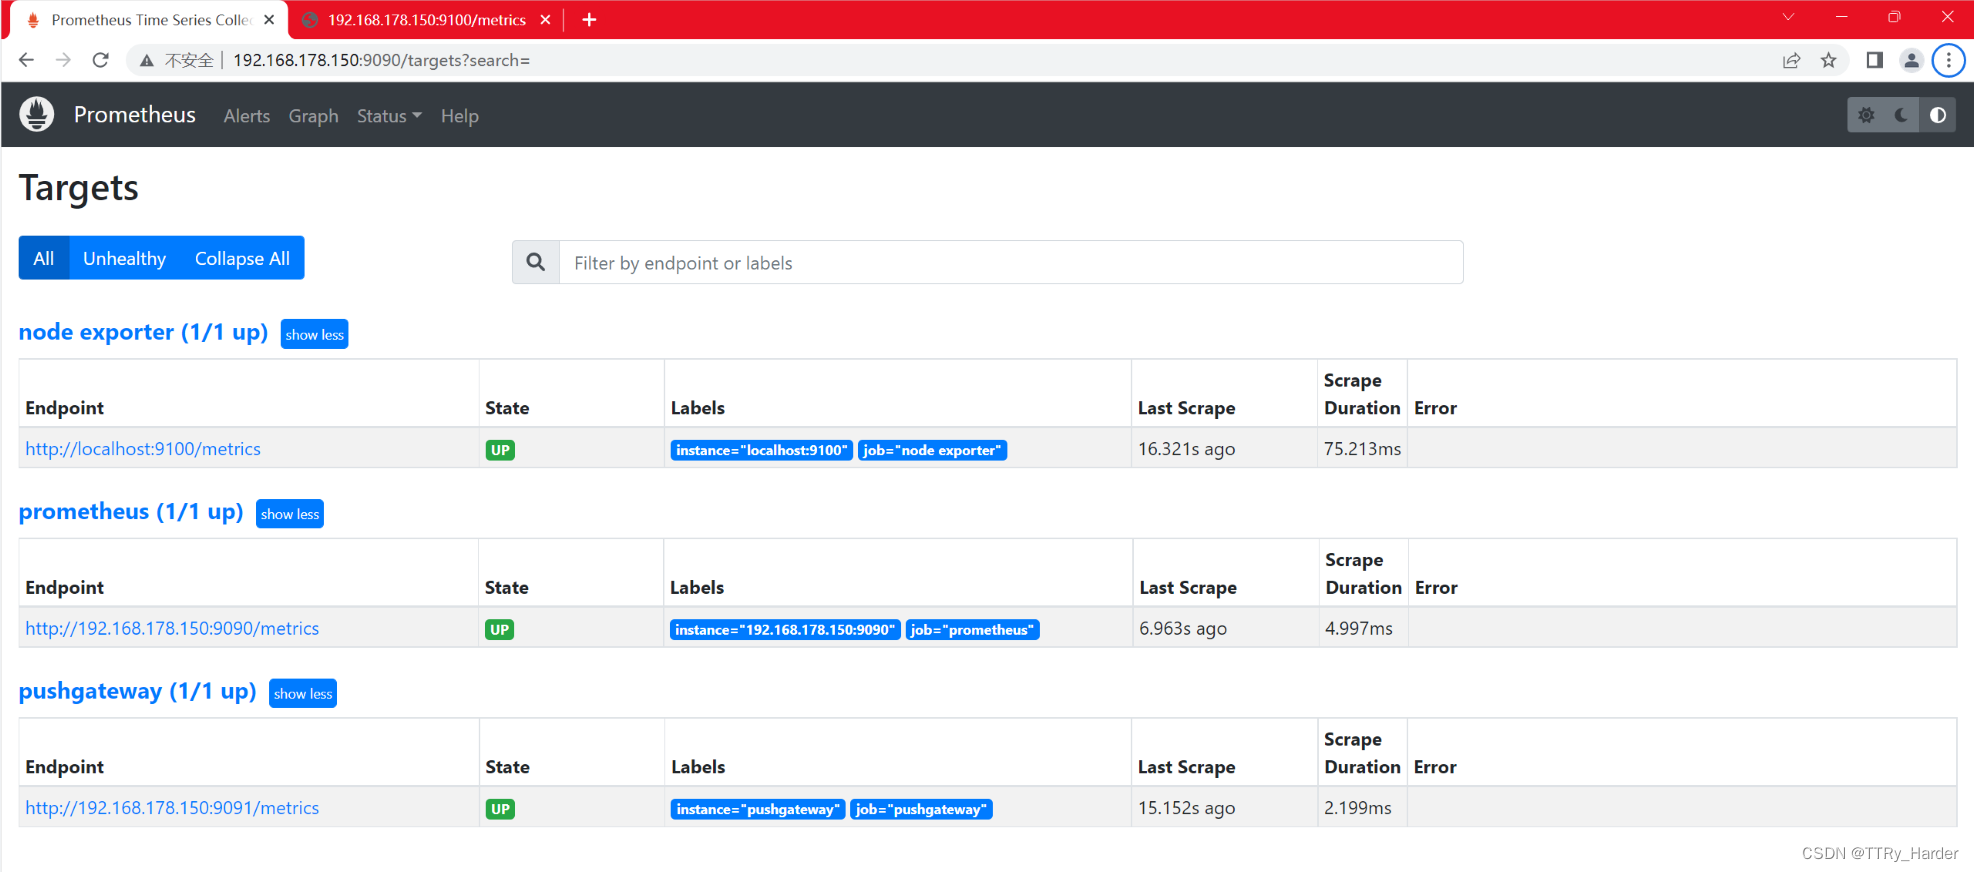Close the 192.168.178.150:9100/metrics tab
Image resolution: width=1974 pixels, height=872 pixels.
point(545,20)
